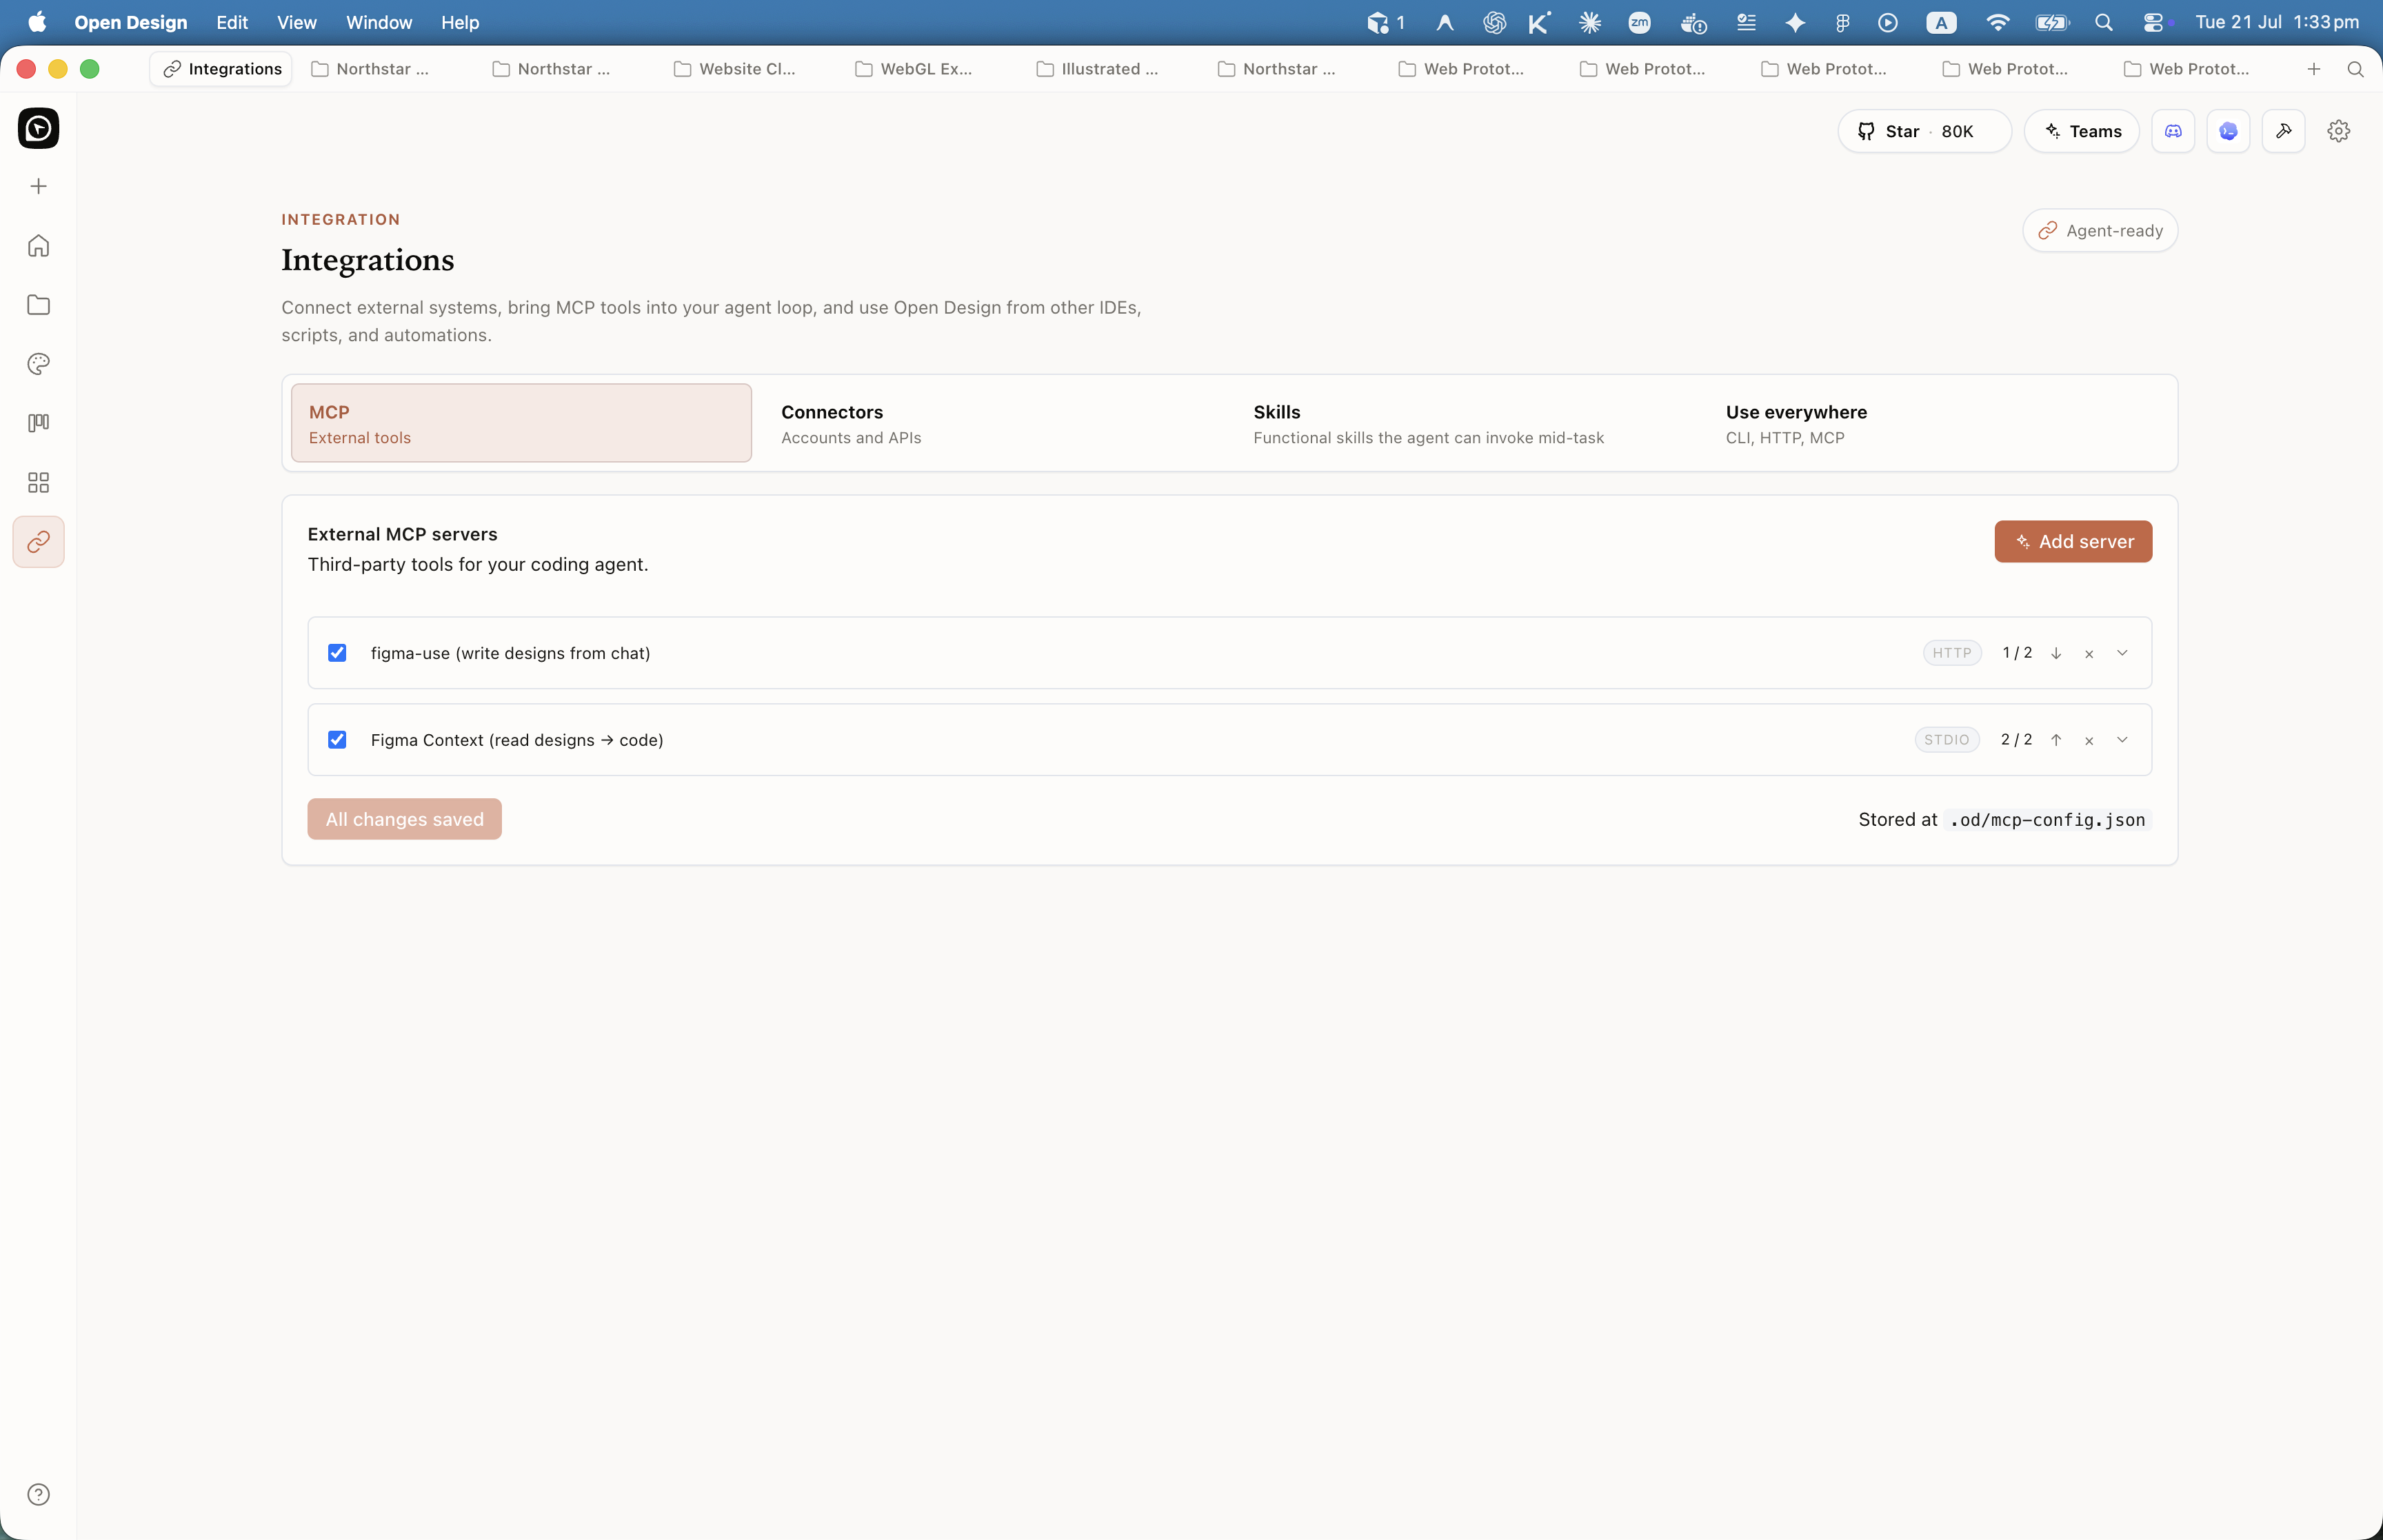Click the Teams button
The image size is (2383, 1540).
tap(2081, 131)
